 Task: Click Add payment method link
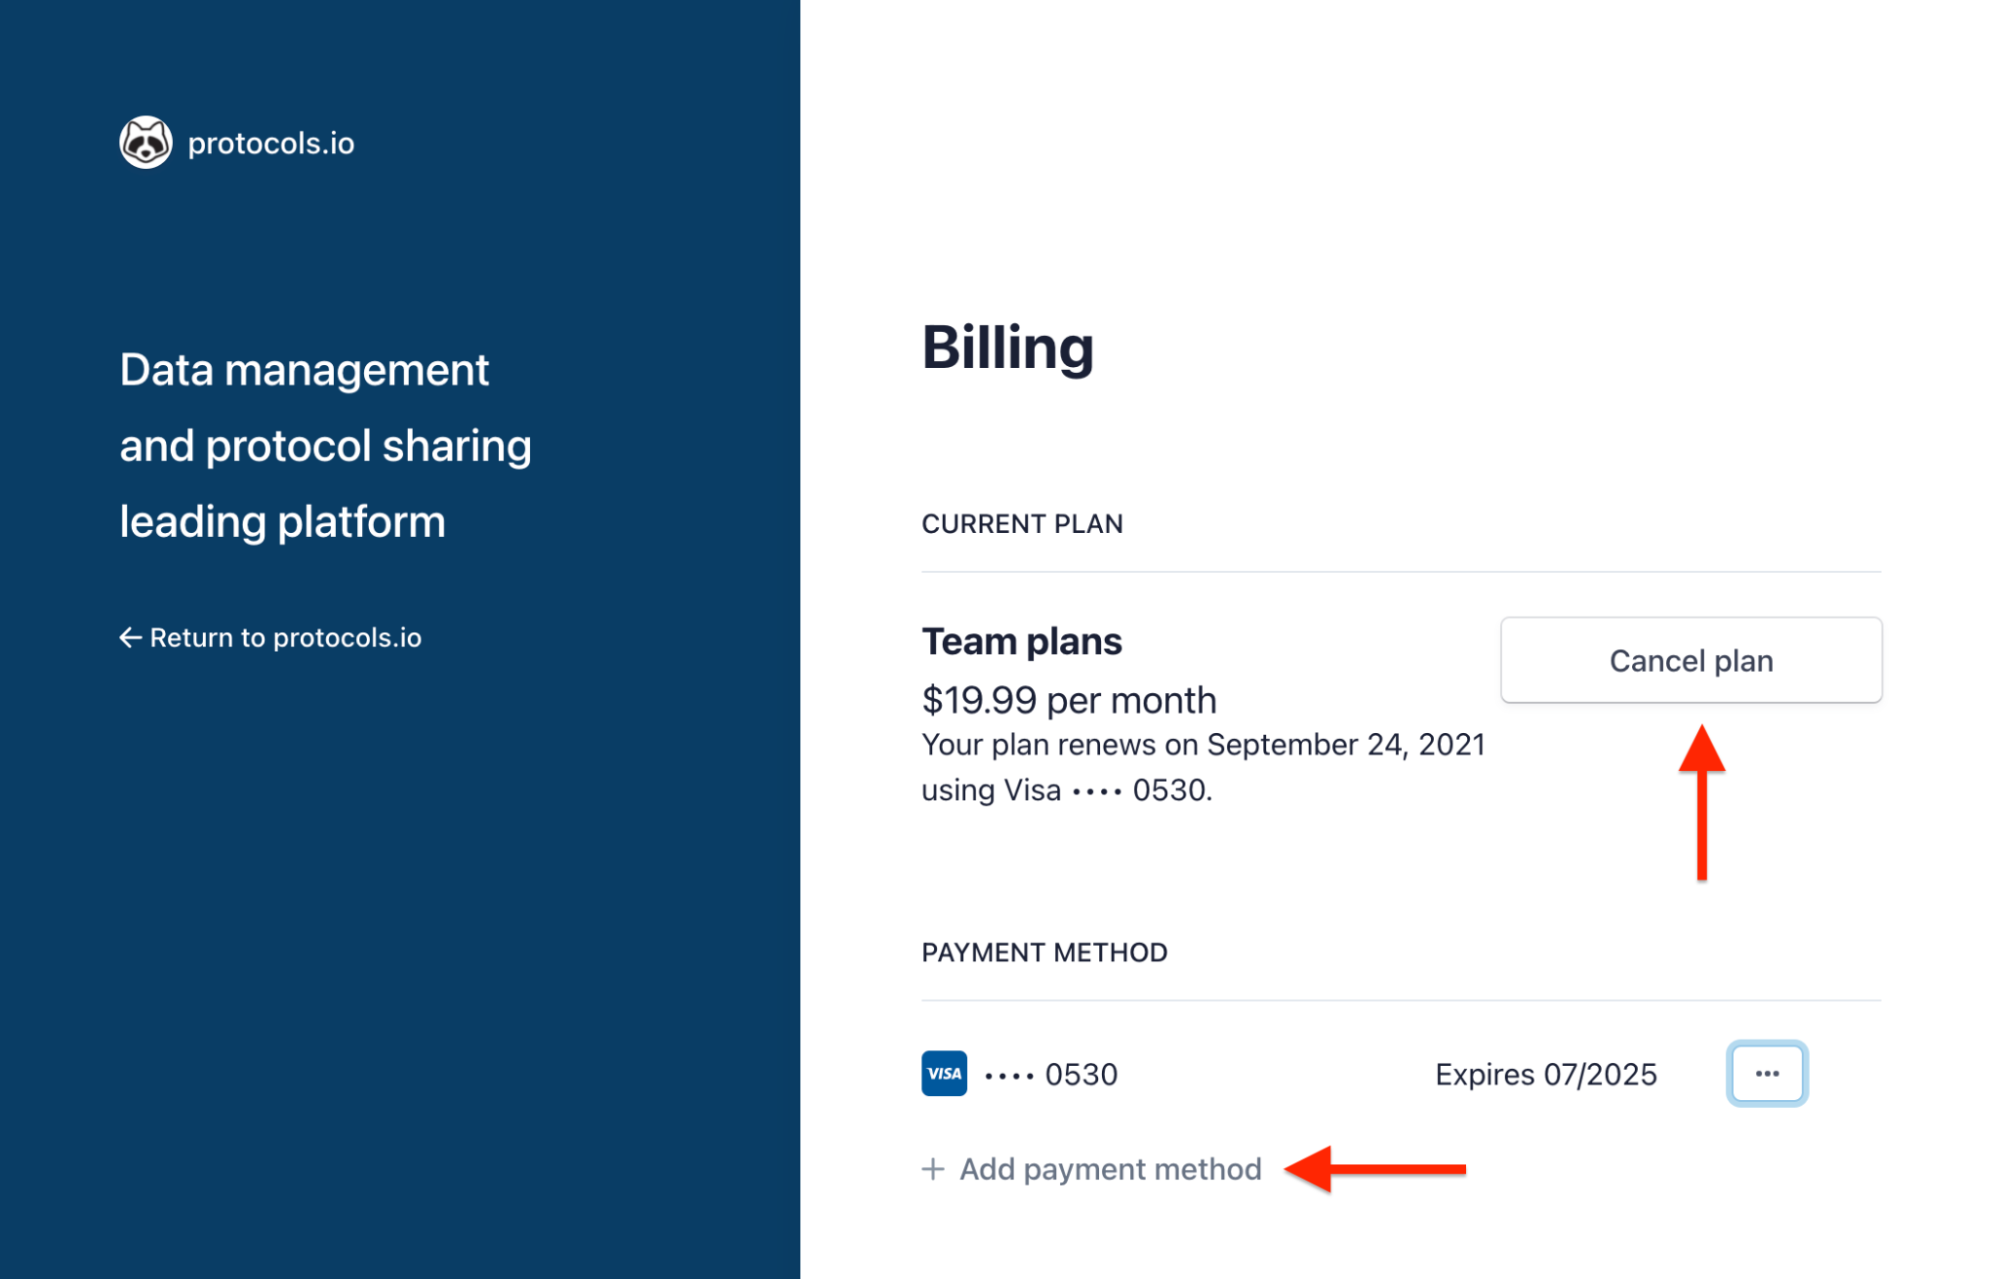click(1110, 1169)
